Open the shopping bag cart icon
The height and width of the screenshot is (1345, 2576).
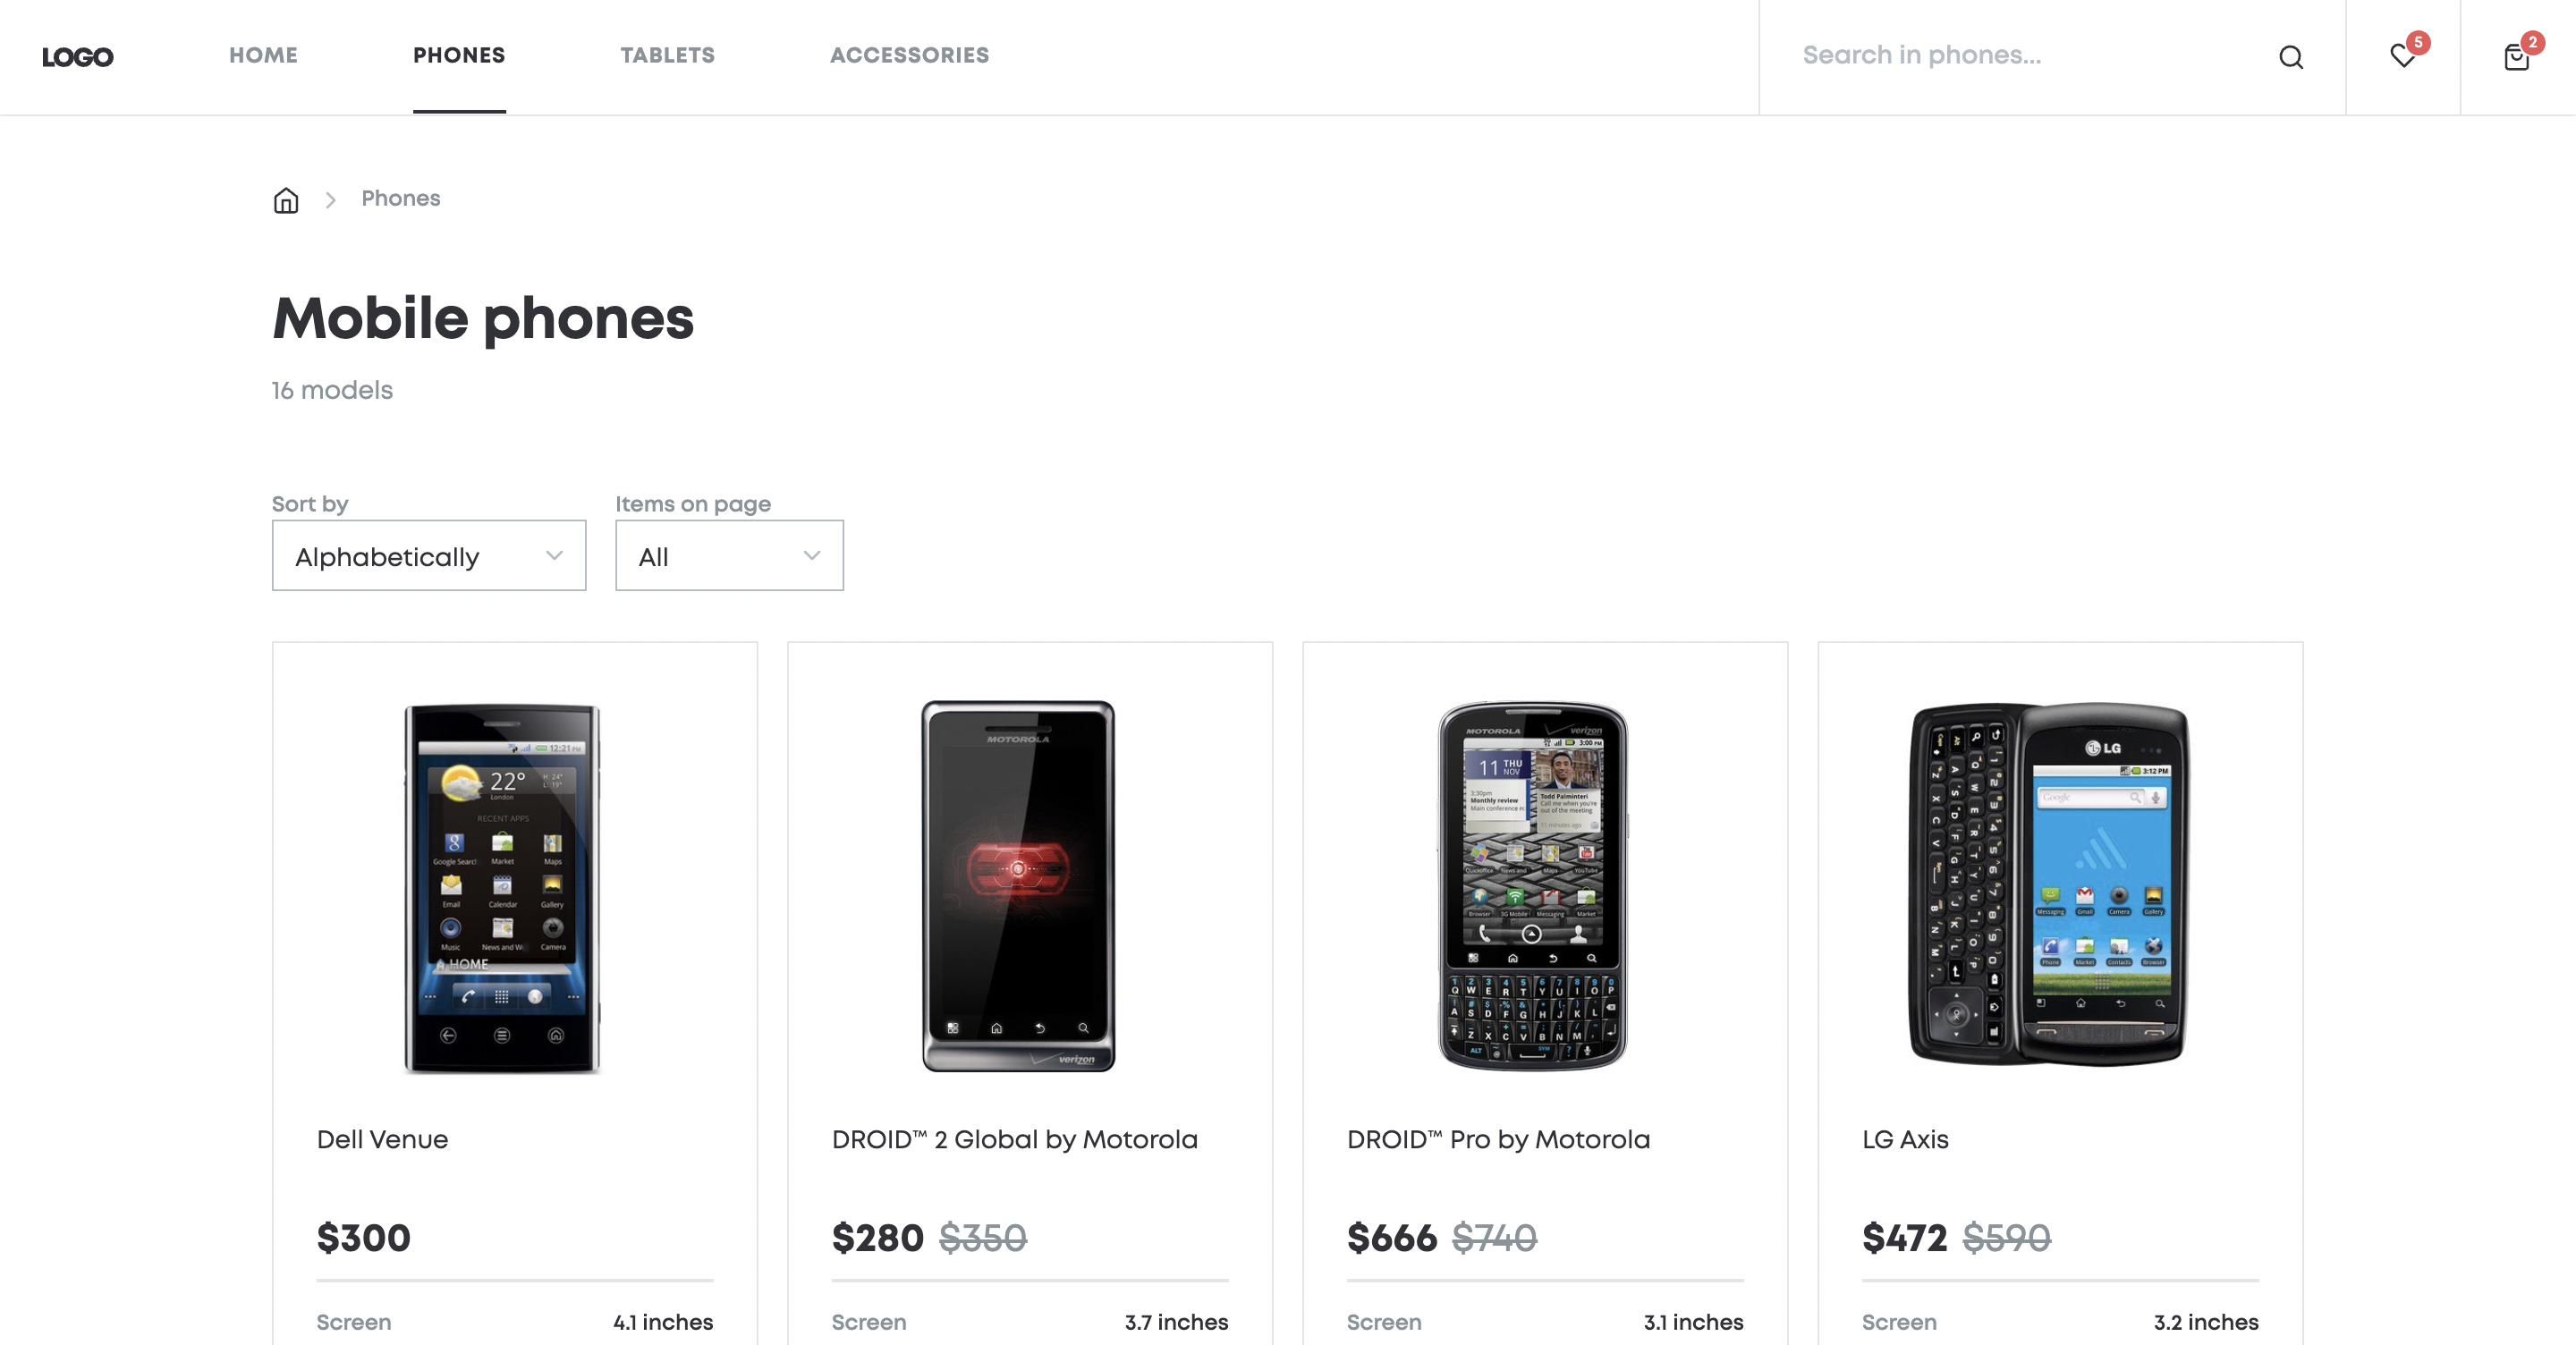pos(2517,57)
